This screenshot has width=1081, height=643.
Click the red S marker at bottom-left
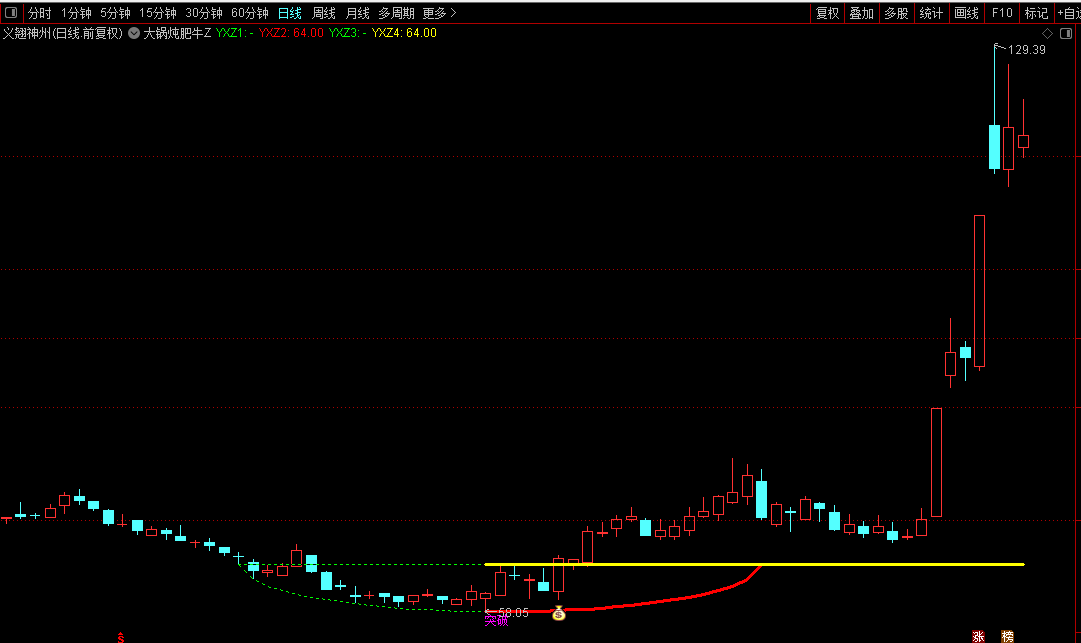[x=121, y=637]
